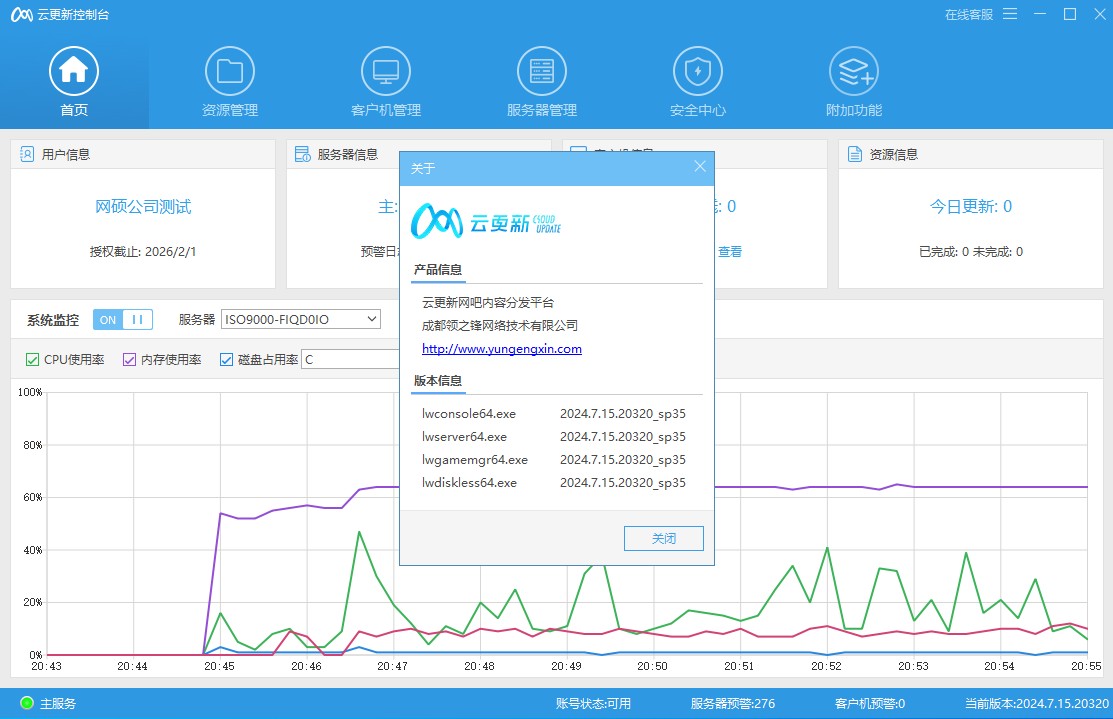Switch to the 首页 tab label
The height and width of the screenshot is (719, 1113).
point(74,110)
